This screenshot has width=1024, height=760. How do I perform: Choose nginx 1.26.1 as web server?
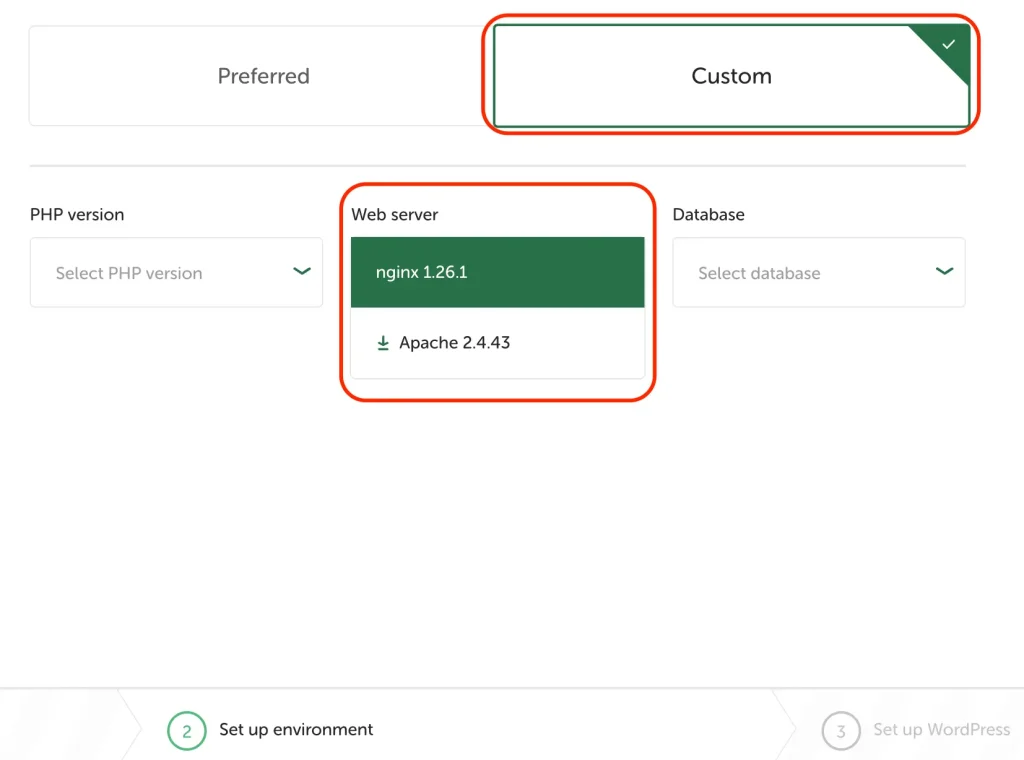pyautogui.click(x=497, y=272)
